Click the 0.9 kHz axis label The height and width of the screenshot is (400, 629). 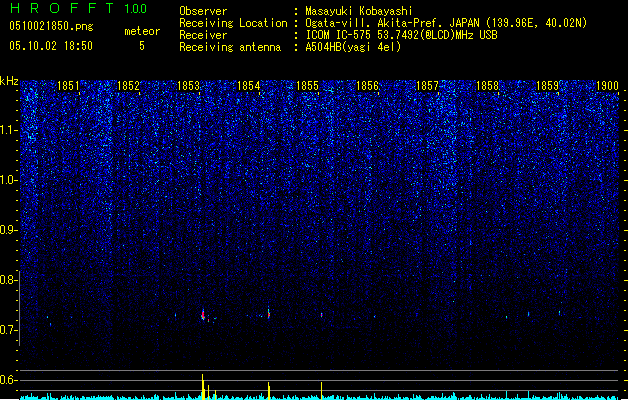pos(8,230)
